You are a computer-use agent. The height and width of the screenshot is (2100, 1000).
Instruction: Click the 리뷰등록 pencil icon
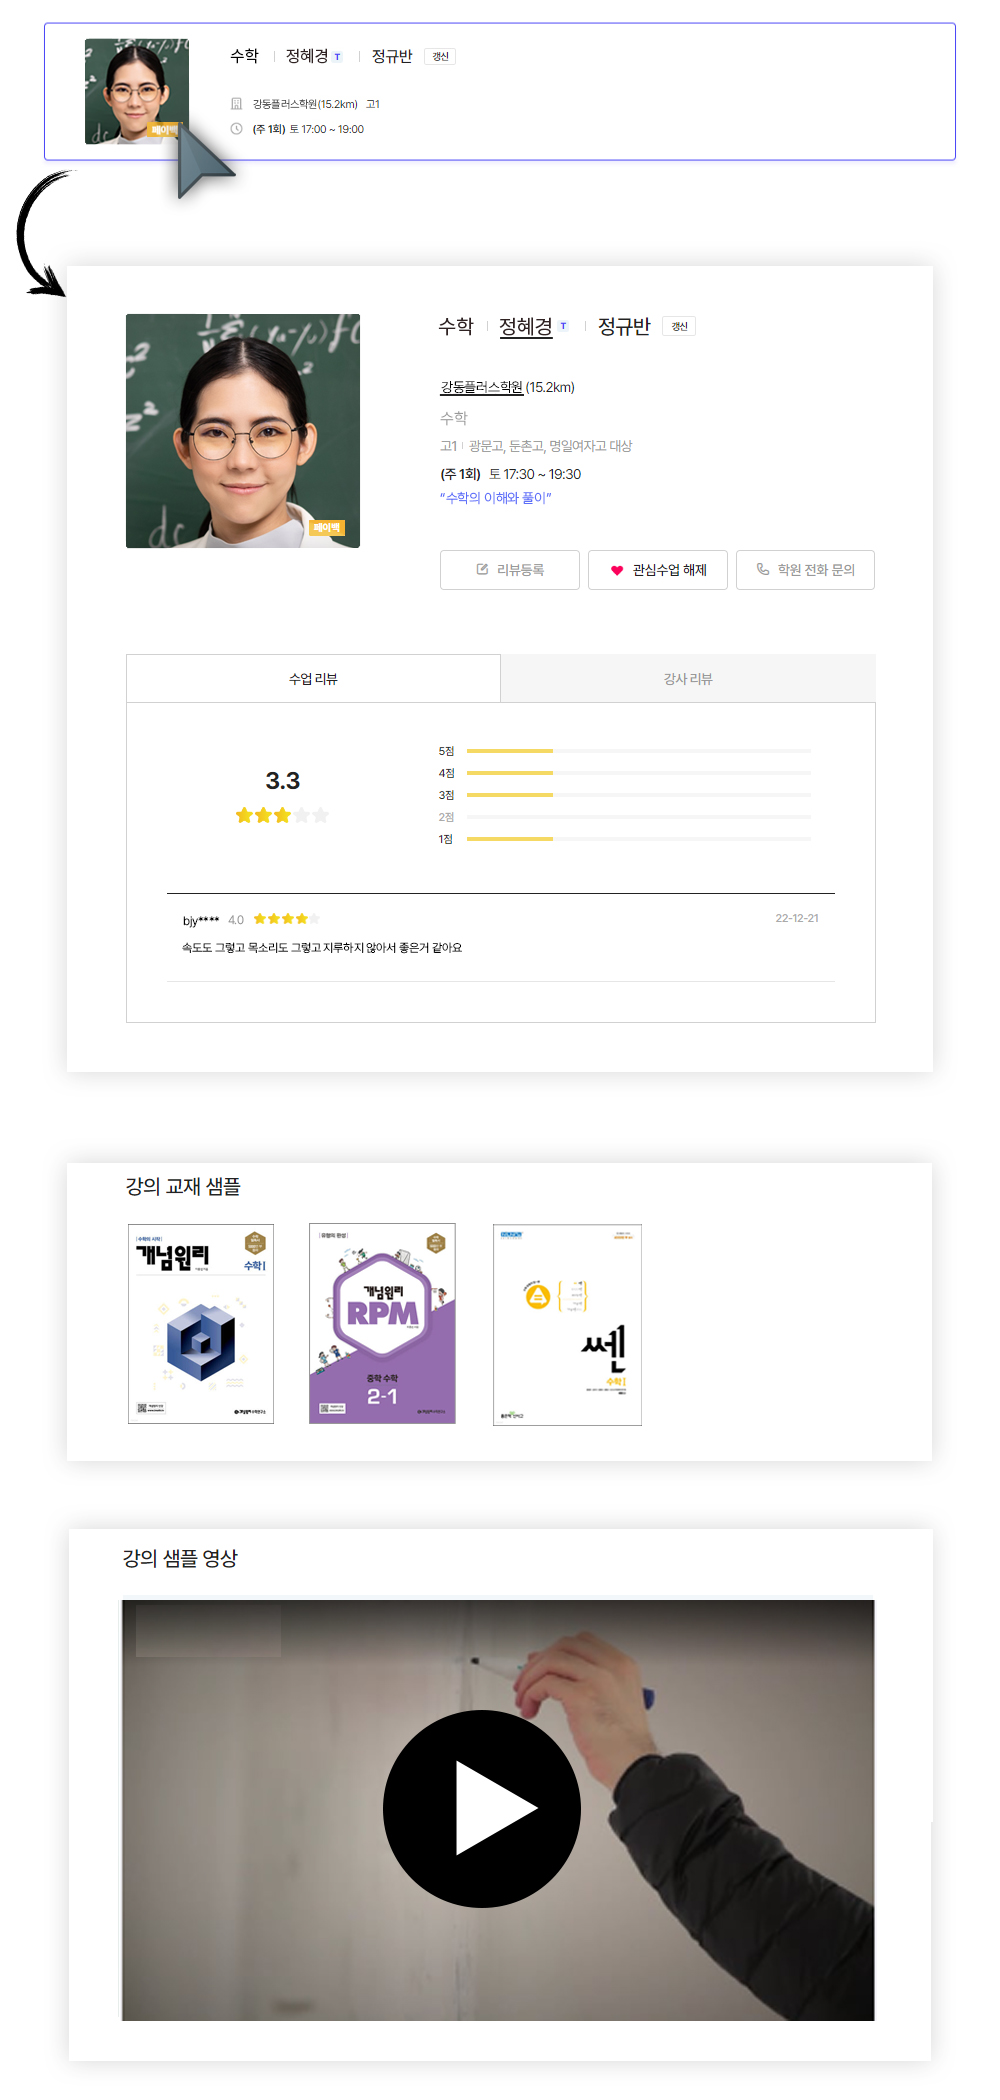482,569
